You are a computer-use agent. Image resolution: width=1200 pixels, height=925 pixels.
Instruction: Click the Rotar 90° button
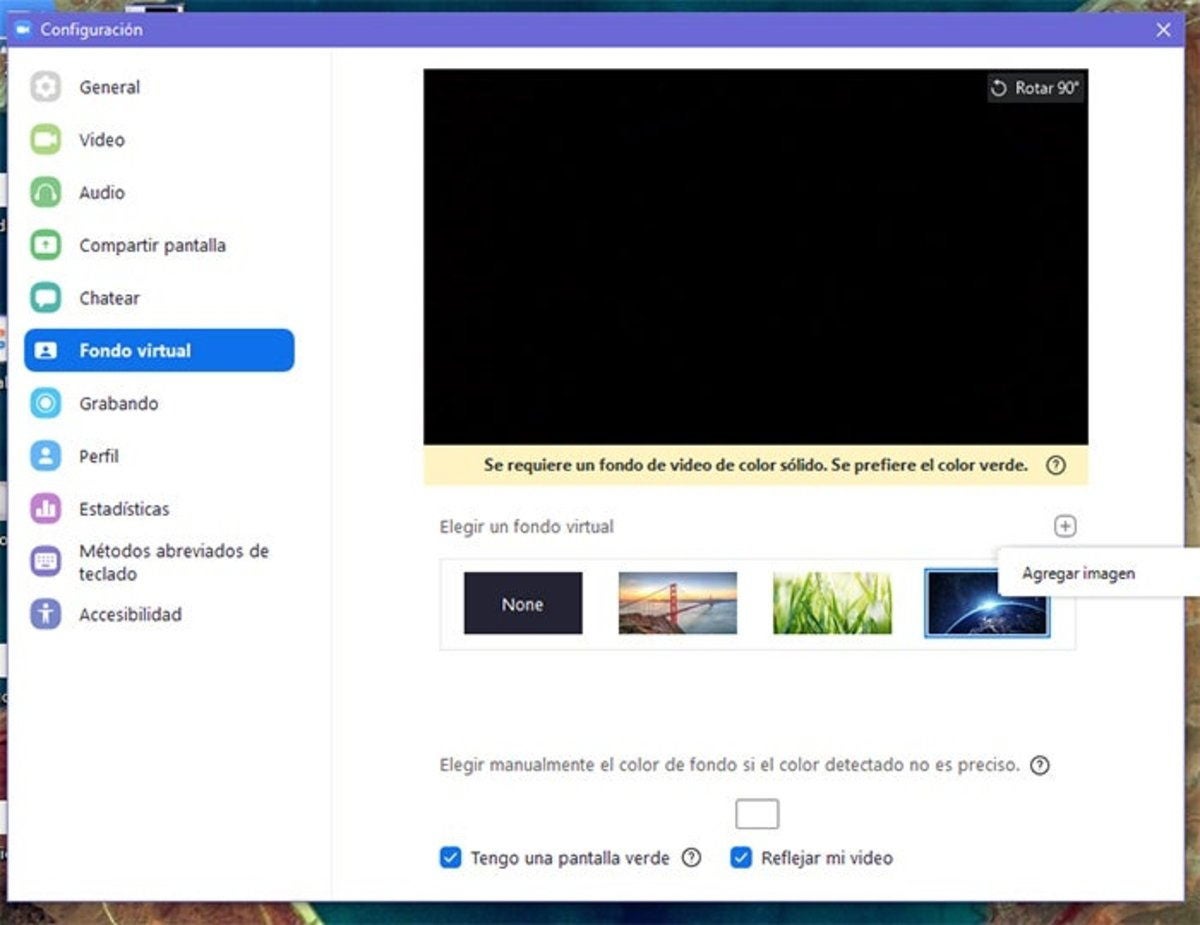coord(1035,88)
